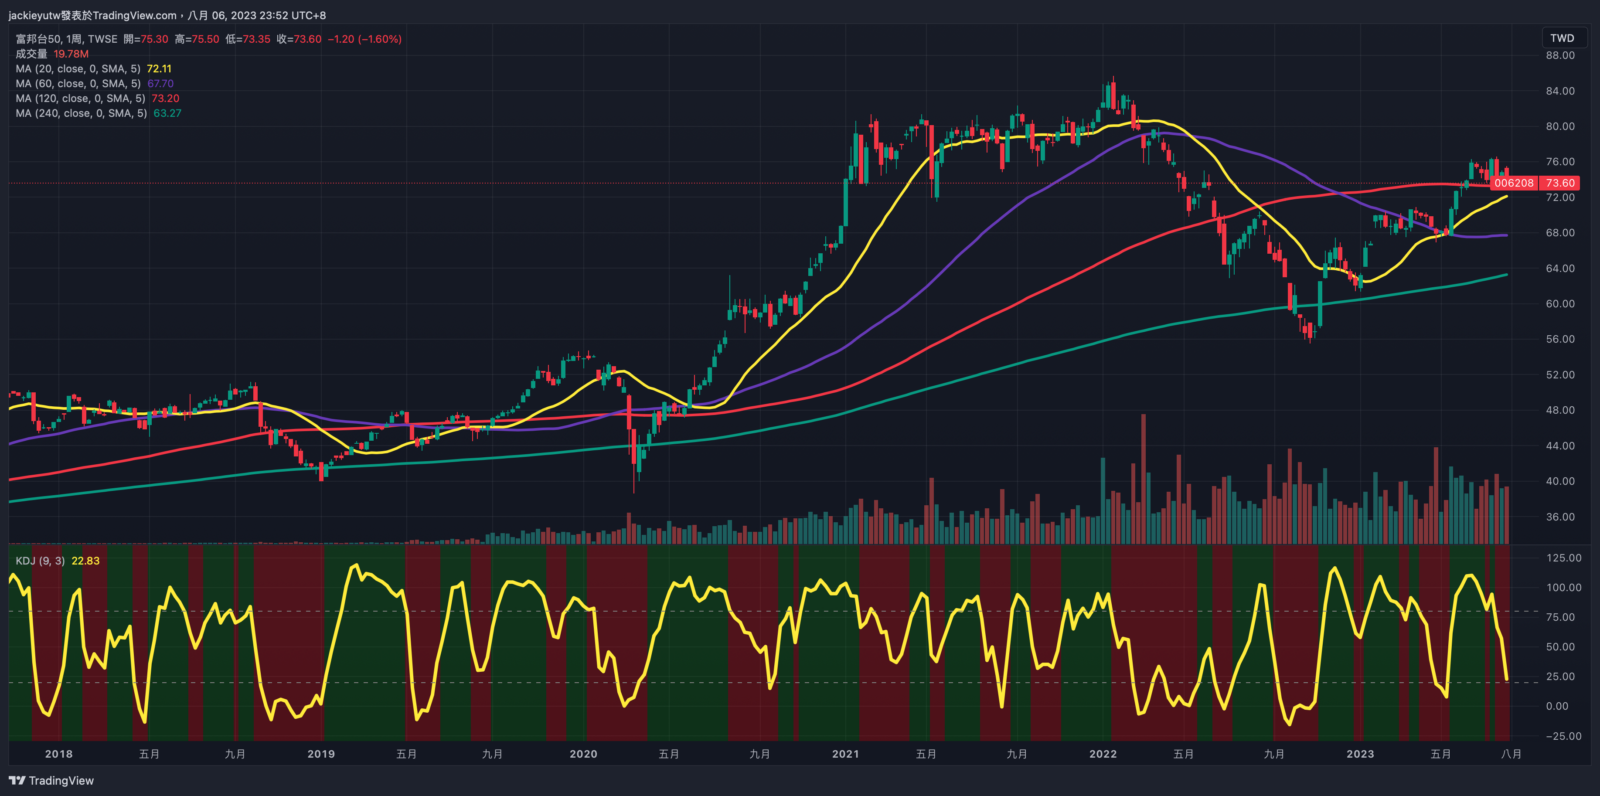
Task: Click the −25.00 KDJ scale label
Action: point(1563,736)
